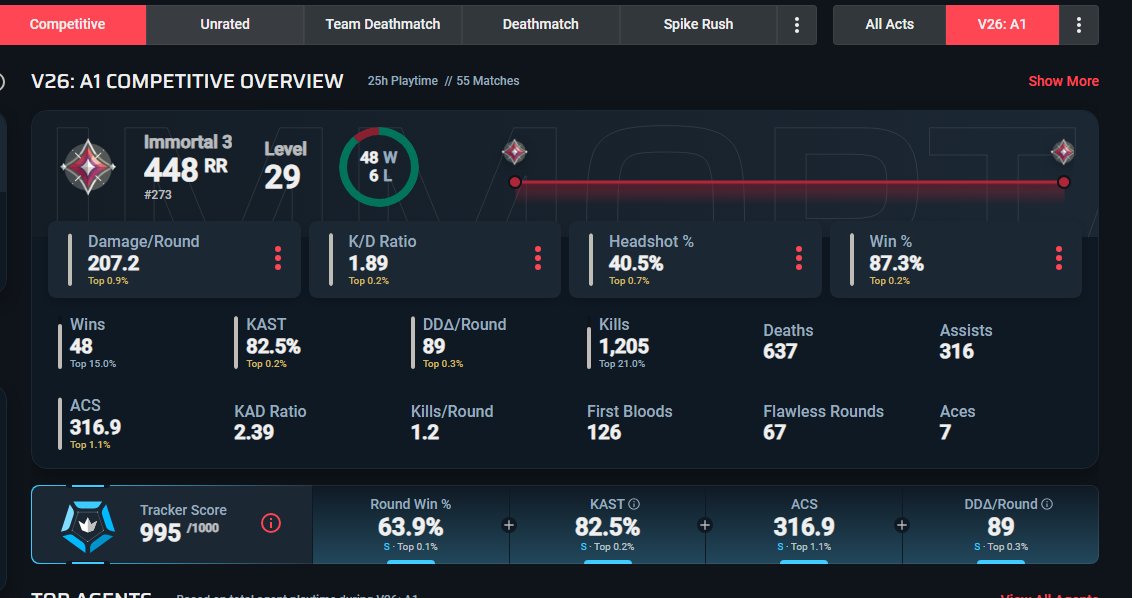Click the 25h Playtime text
Image resolution: width=1132 pixels, height=598 pixels.
point(403,81)
